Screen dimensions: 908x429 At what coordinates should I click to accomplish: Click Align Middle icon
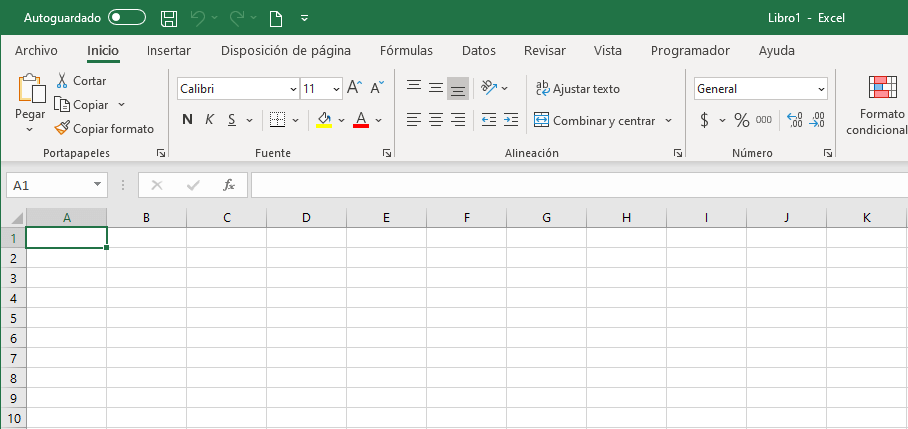pyautogui.click(x=435, y=88)
